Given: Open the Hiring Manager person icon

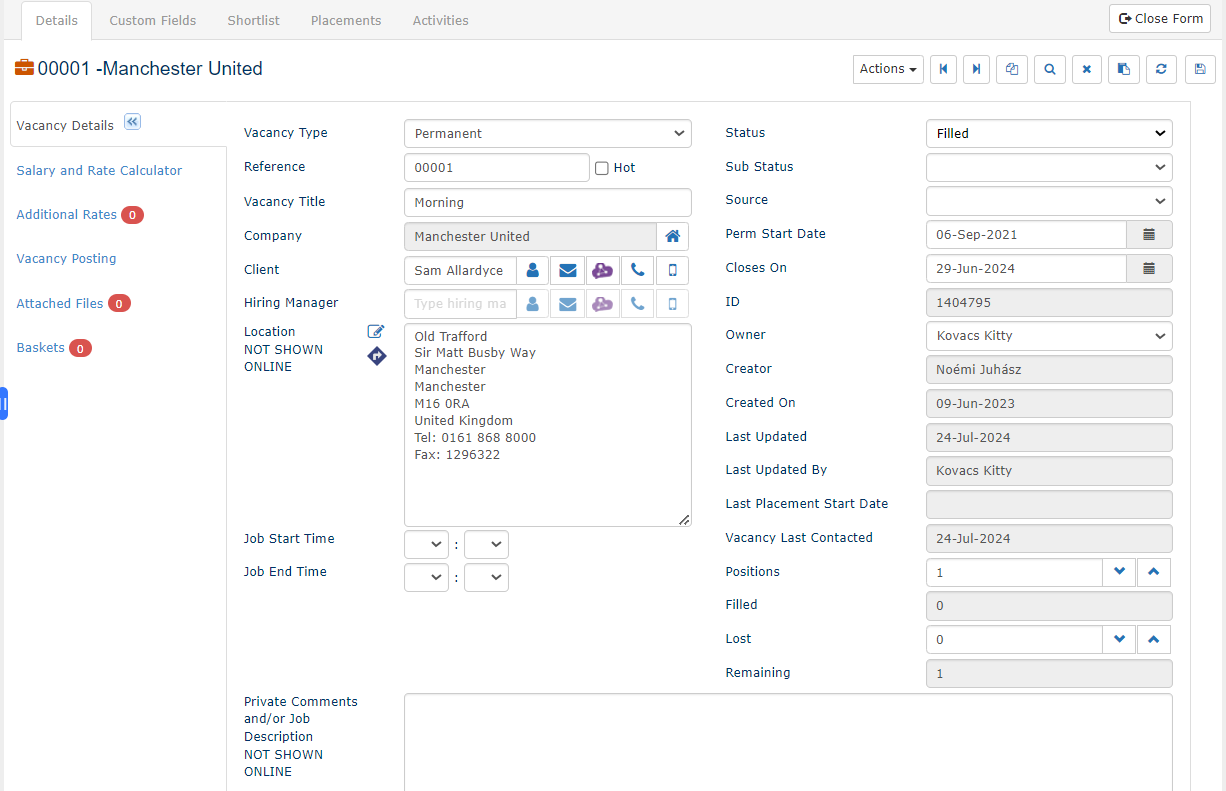Looking at the screenshot, I should (x=533, y=304).
